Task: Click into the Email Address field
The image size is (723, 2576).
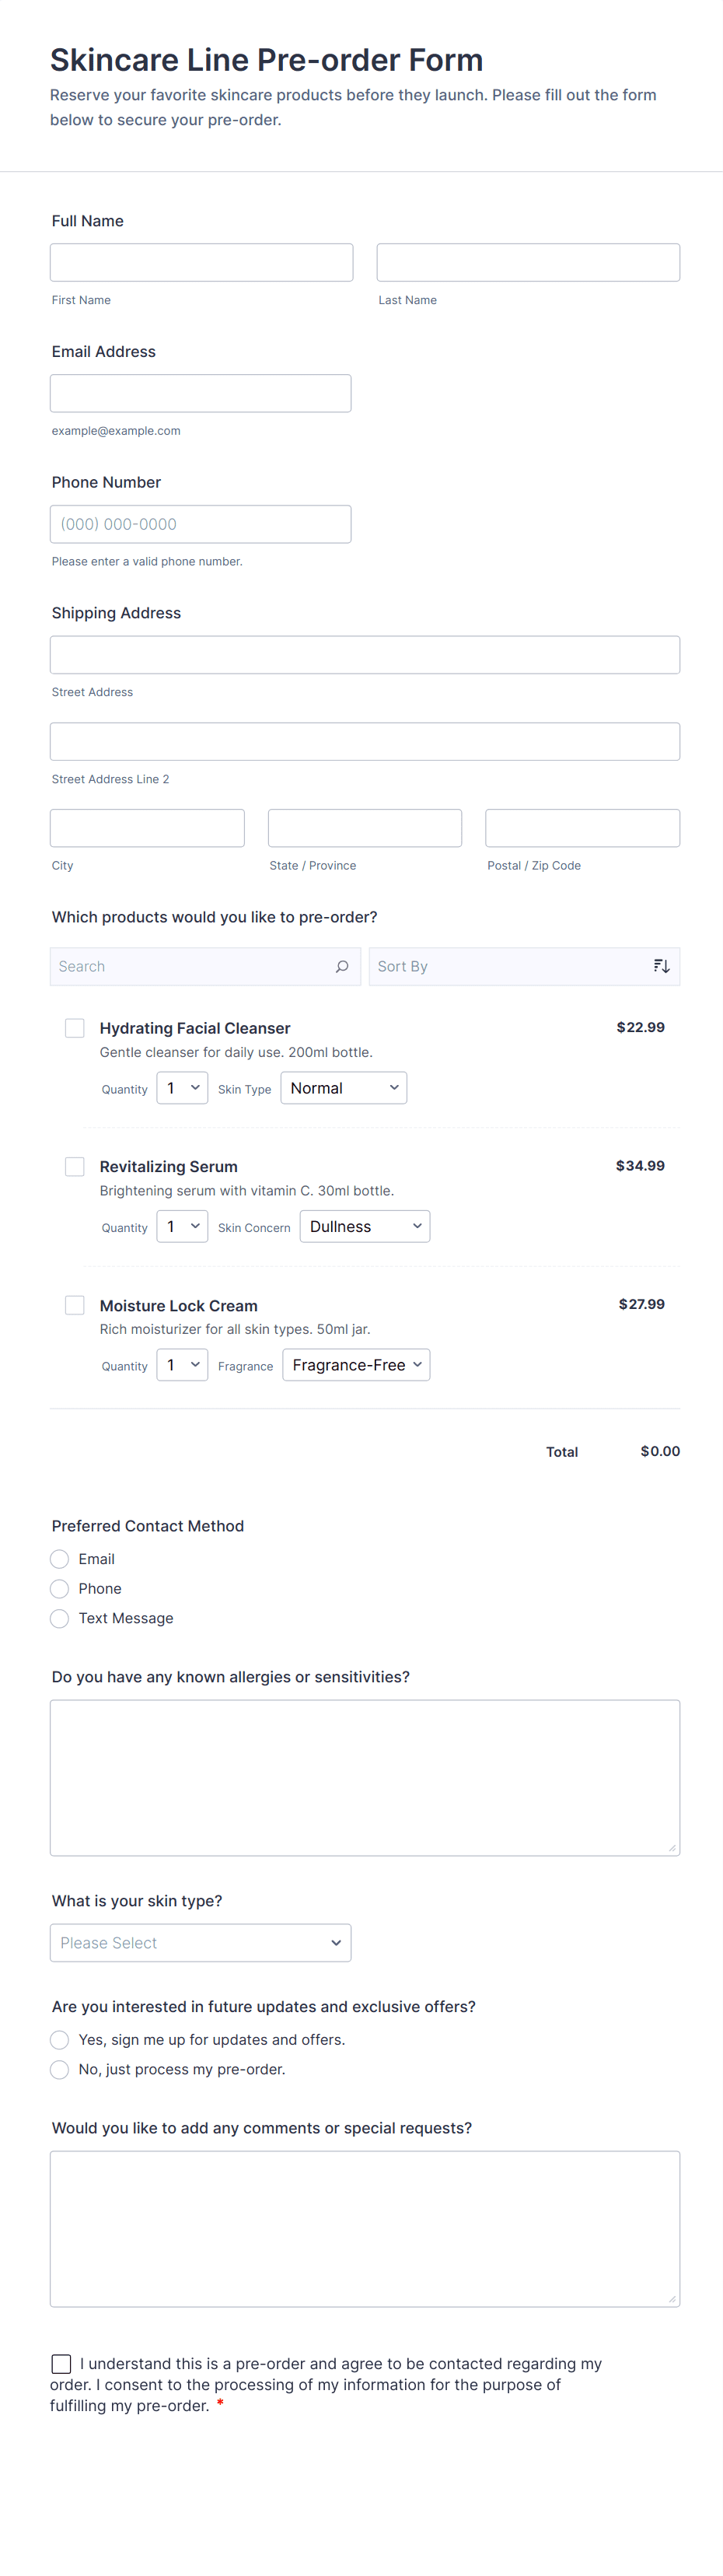Action: 200,393
